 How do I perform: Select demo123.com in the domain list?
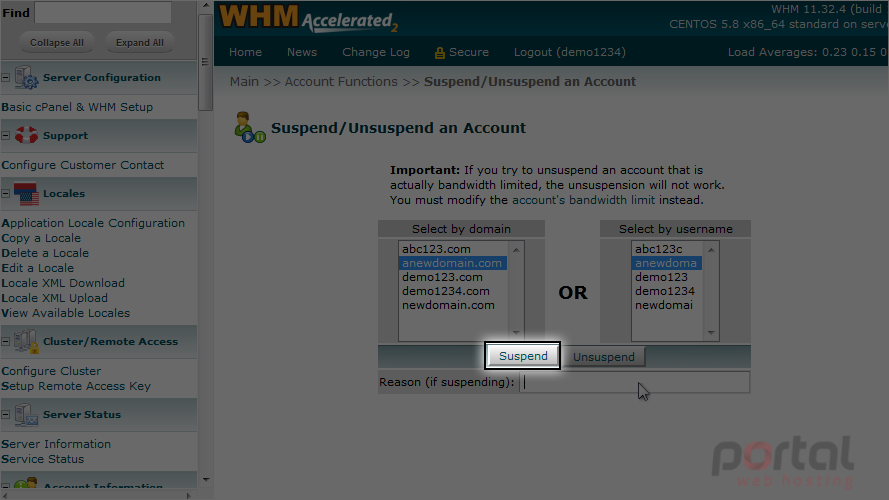(x=452, y=277)
